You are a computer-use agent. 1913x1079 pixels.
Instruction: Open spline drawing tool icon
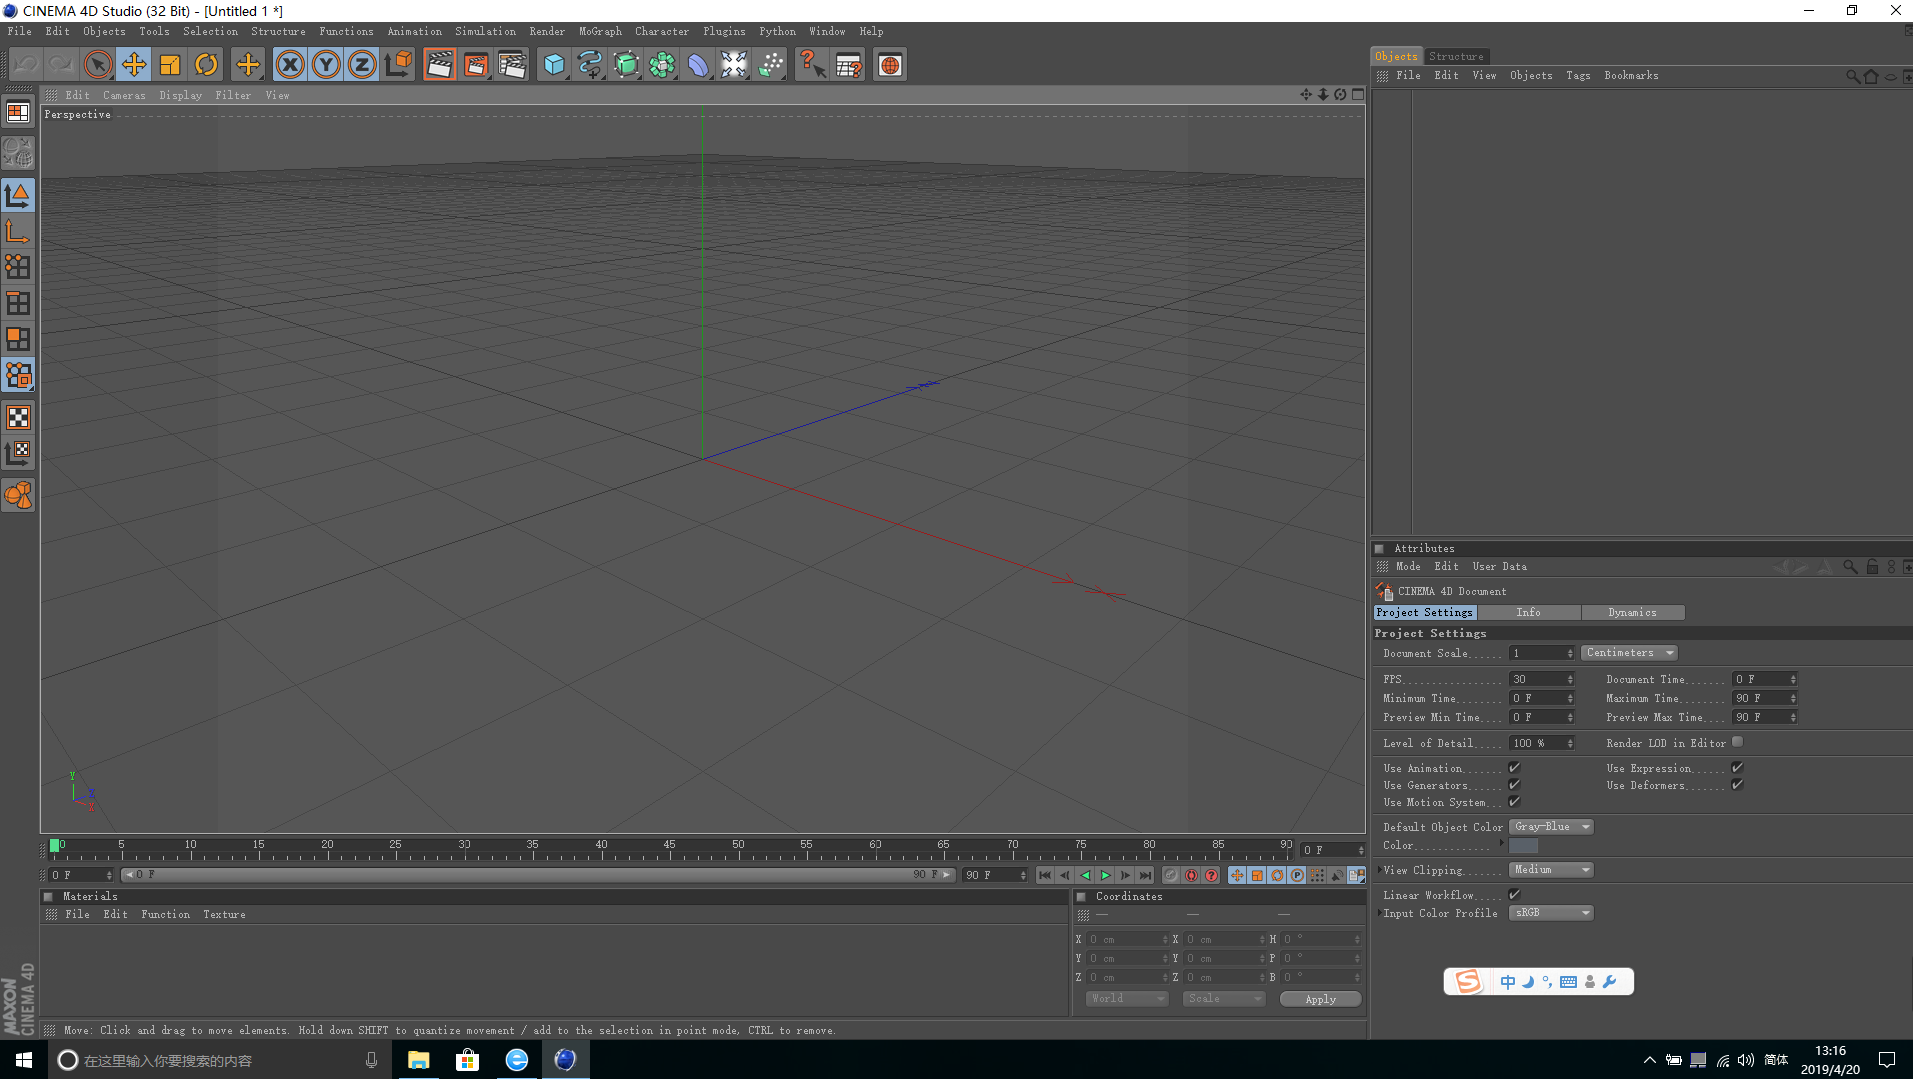590,65
